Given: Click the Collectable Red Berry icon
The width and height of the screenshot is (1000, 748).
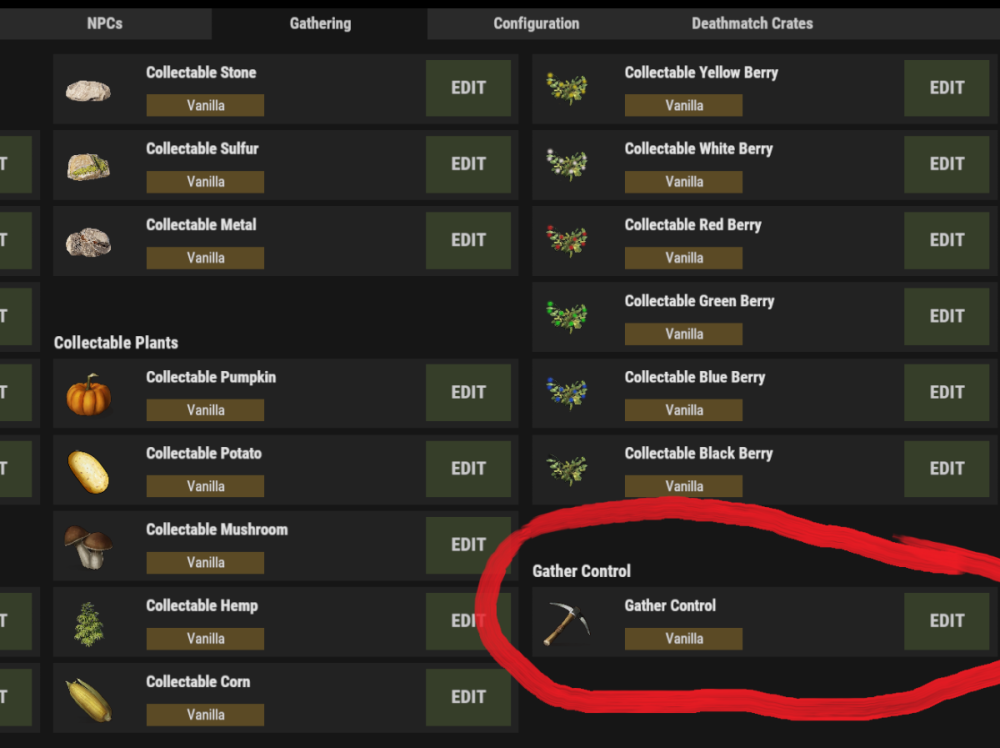Looking at the screenshot, I should (x=567, y=242).
